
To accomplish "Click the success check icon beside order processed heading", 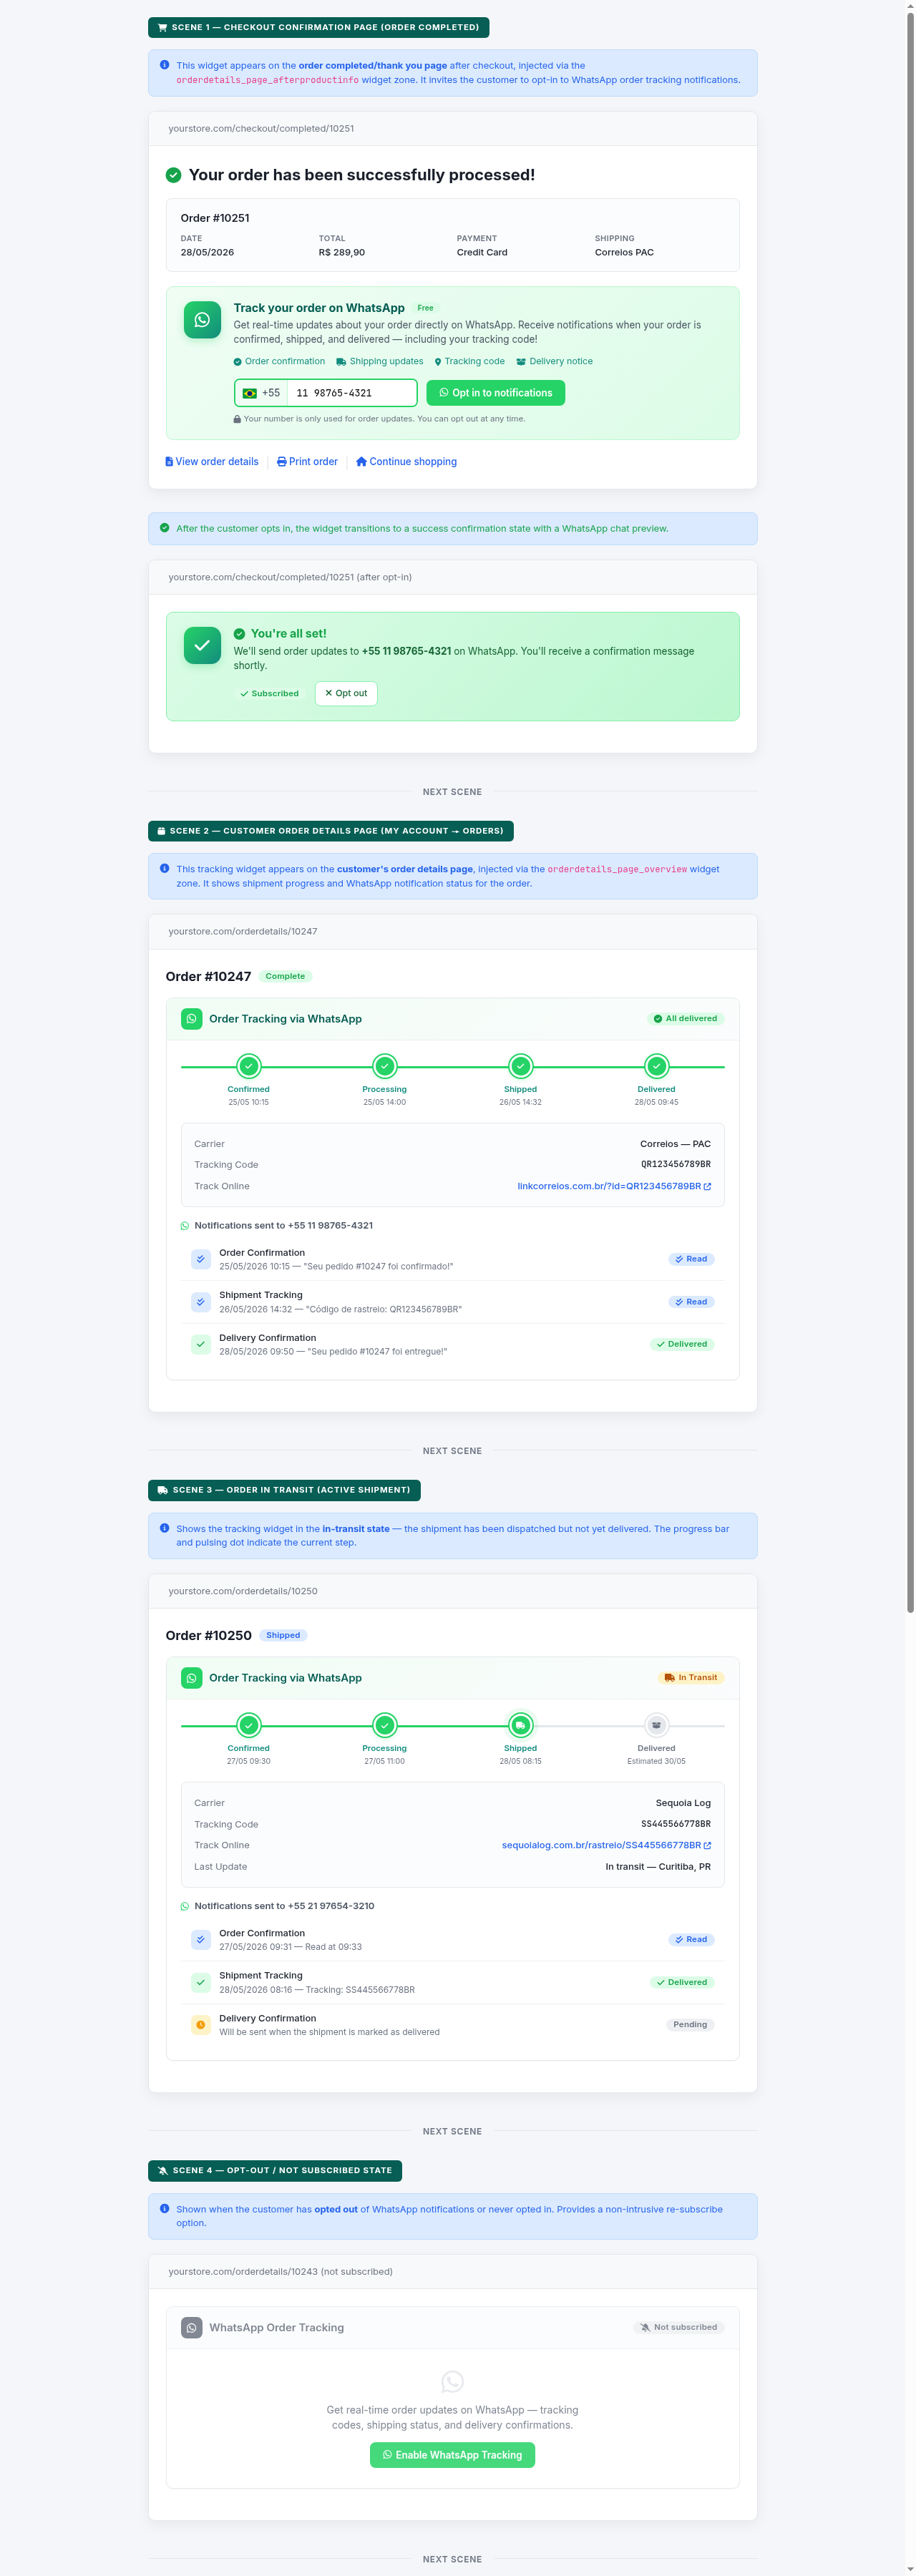I will pyautogui.click(x=174, y=175).
